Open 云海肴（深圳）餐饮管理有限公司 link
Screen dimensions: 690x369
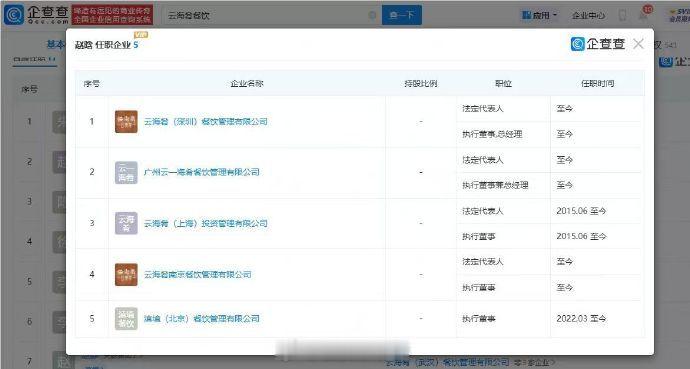(206, 121)
